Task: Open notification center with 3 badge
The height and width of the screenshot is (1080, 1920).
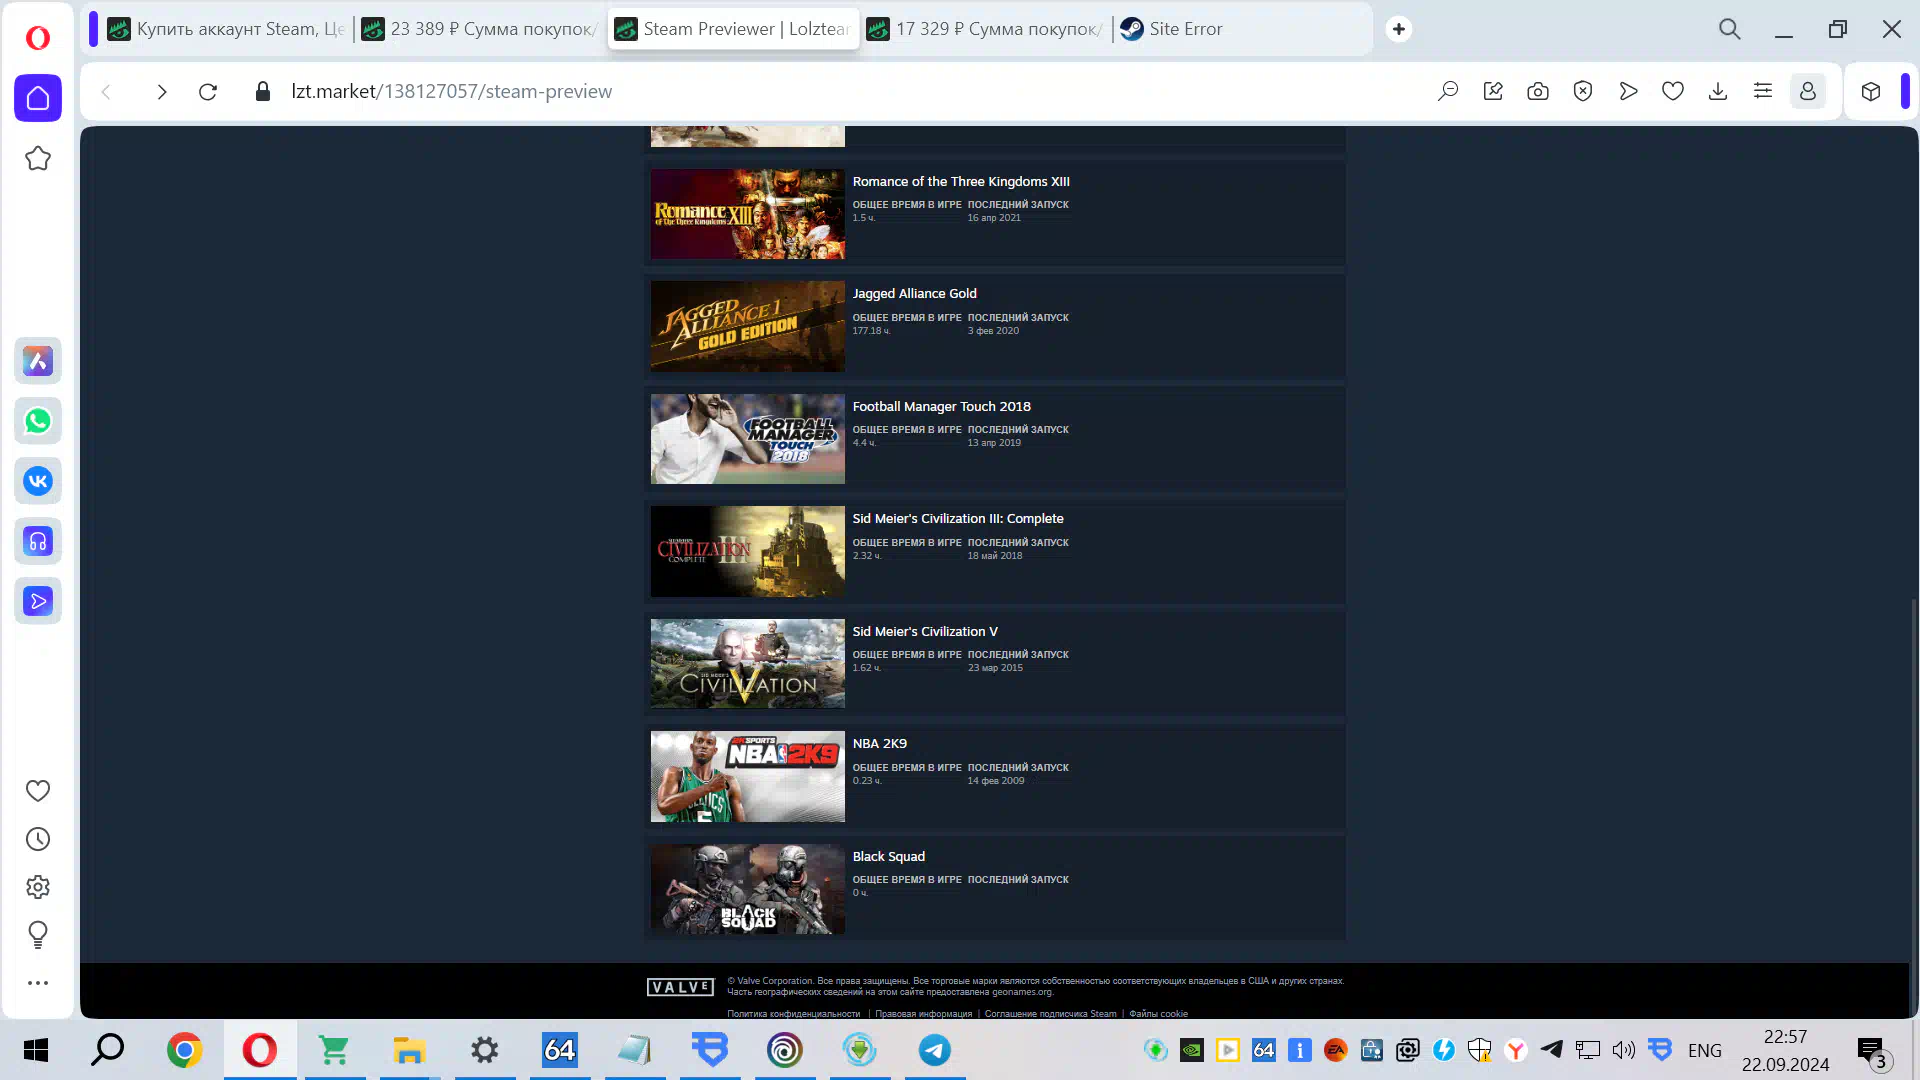Action: tap(1874, 1052)
